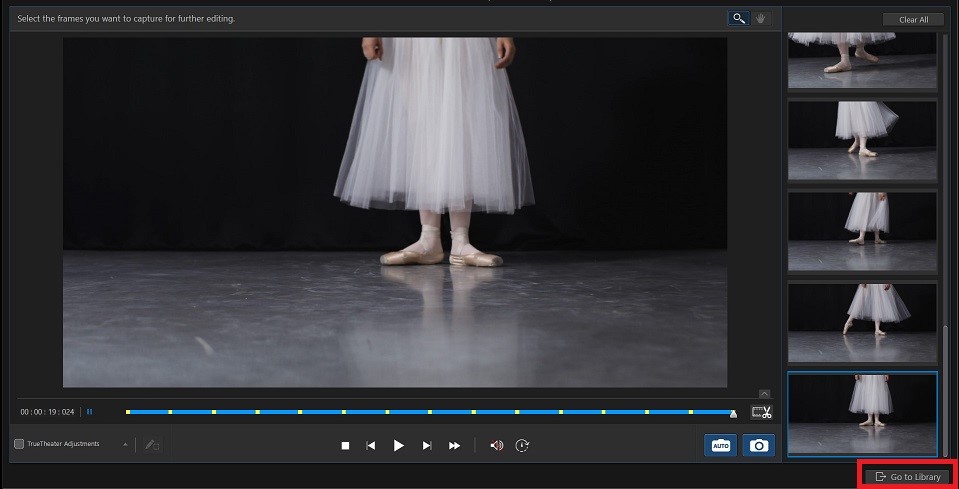Step to the previous frame
The height and width of the screenshot is (489, 959).
371,445
